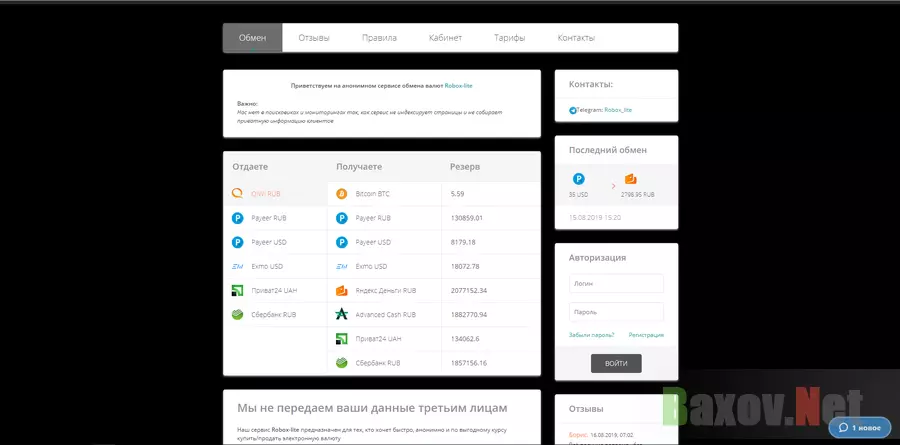Image resolution: width=900 pixels, height=445 pixels.
Task: Select Сбербанк RUB in Отдаете list
Action: click(275, 315)
